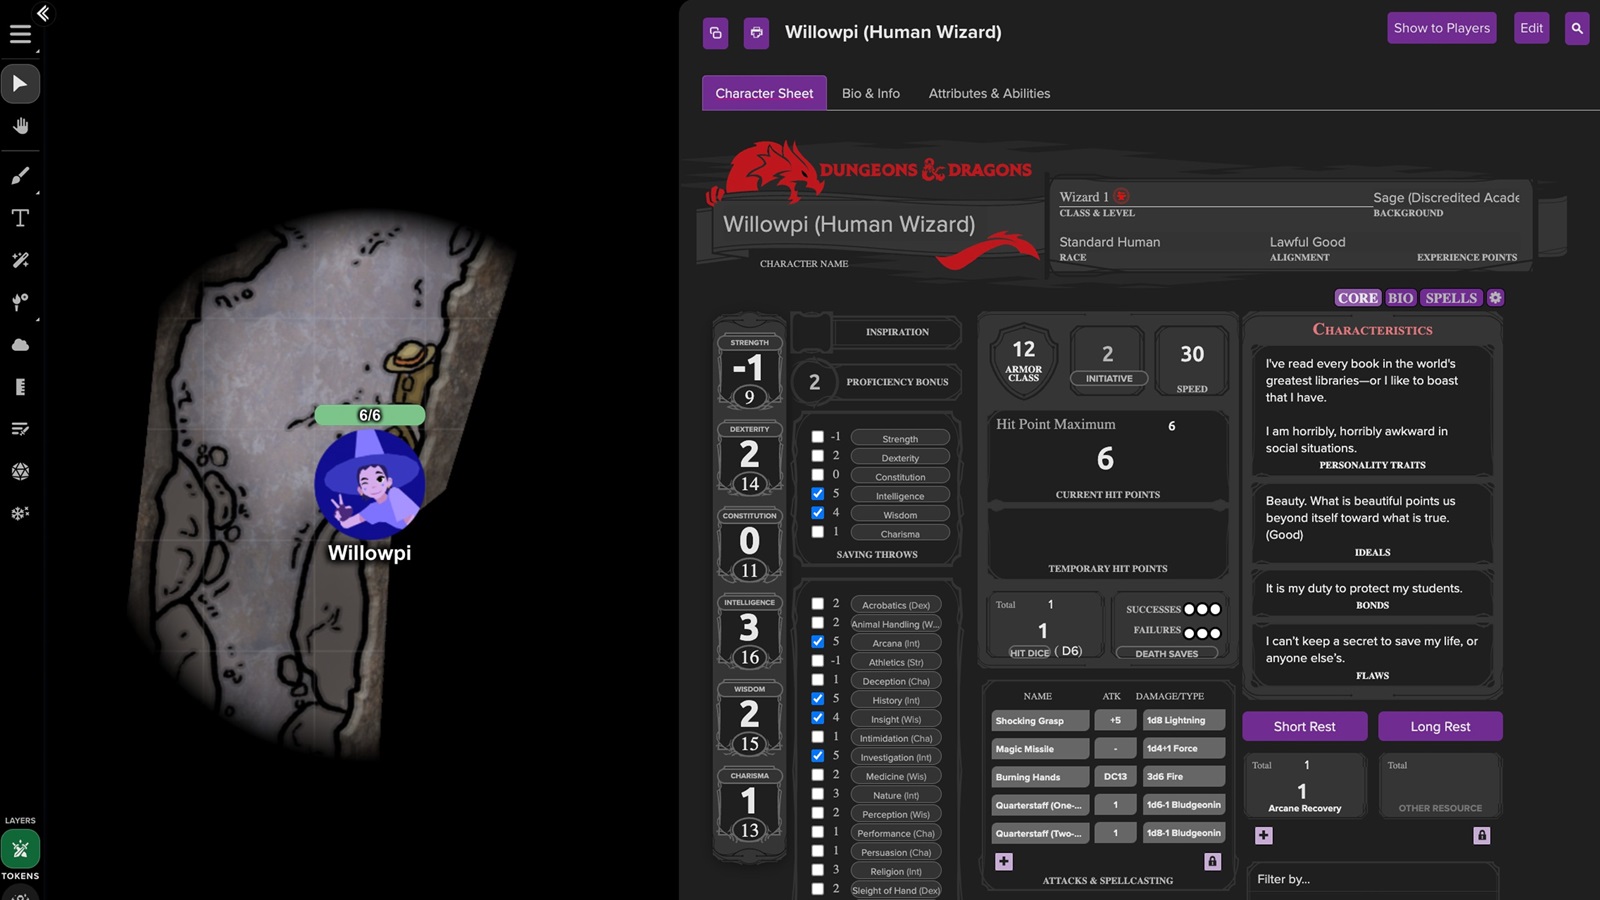The width and height of the screenshot is (1600, 900).
Task: Roll the Persuasion (Cha) skill check
Action: [897, 852]
